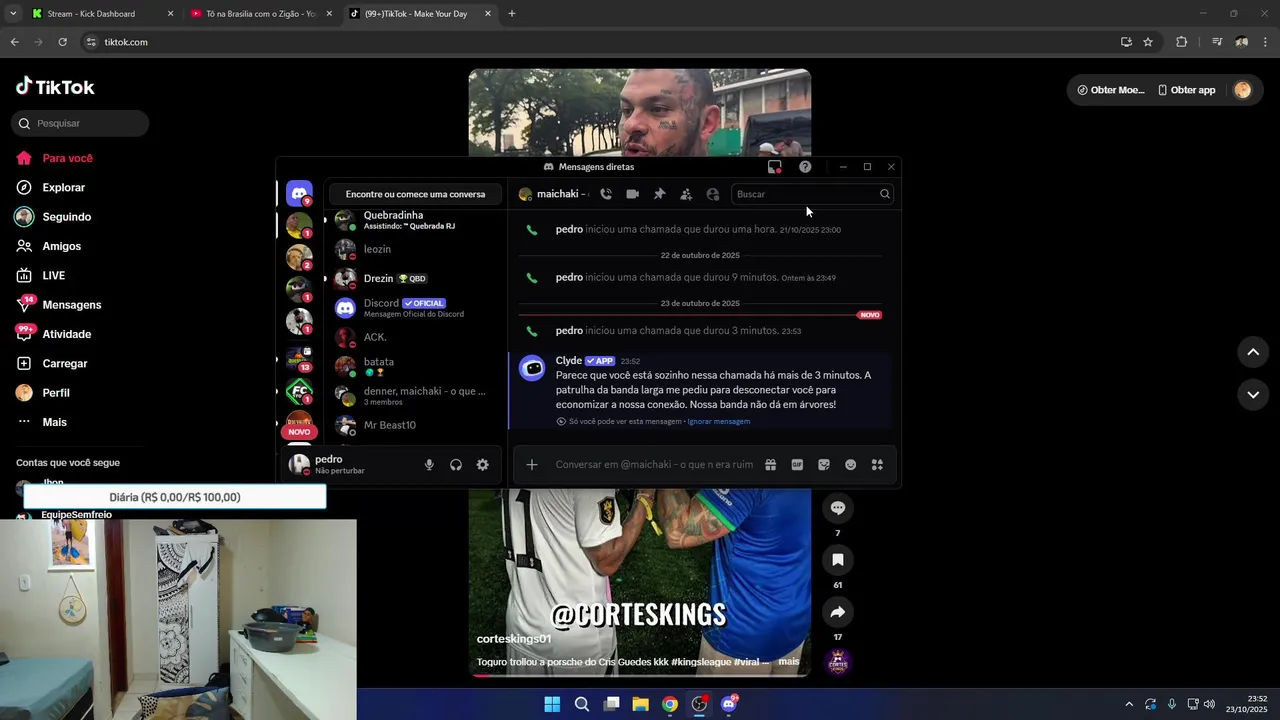The width and height of the screenshot is (1280, 720).
Task: Open TikTok Explorar page
Action: pyautogui.click(x=63, y=187)
